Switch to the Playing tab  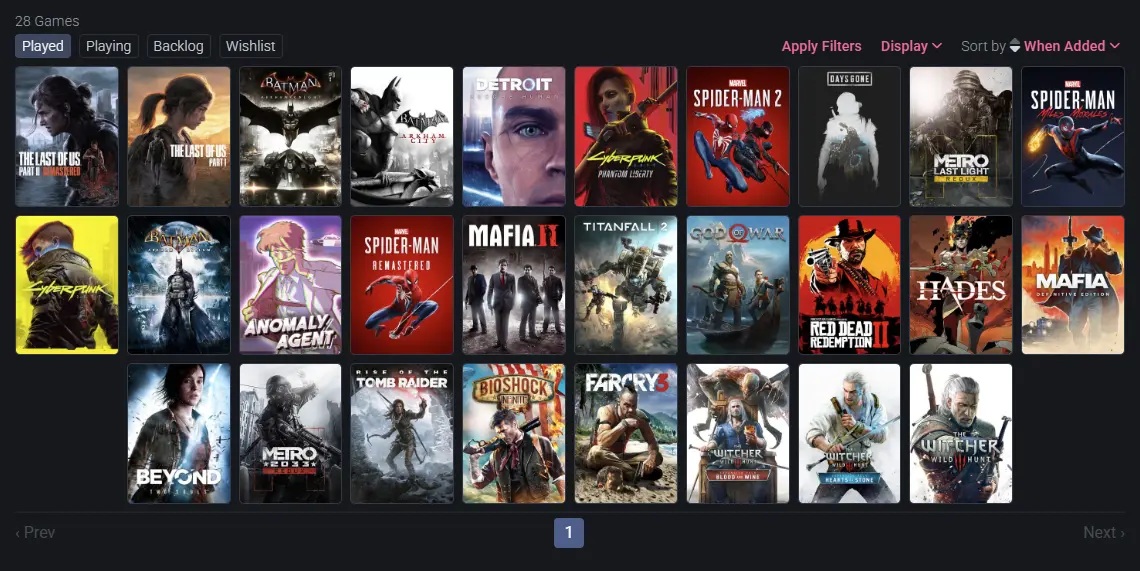click(x=108, y=46)
